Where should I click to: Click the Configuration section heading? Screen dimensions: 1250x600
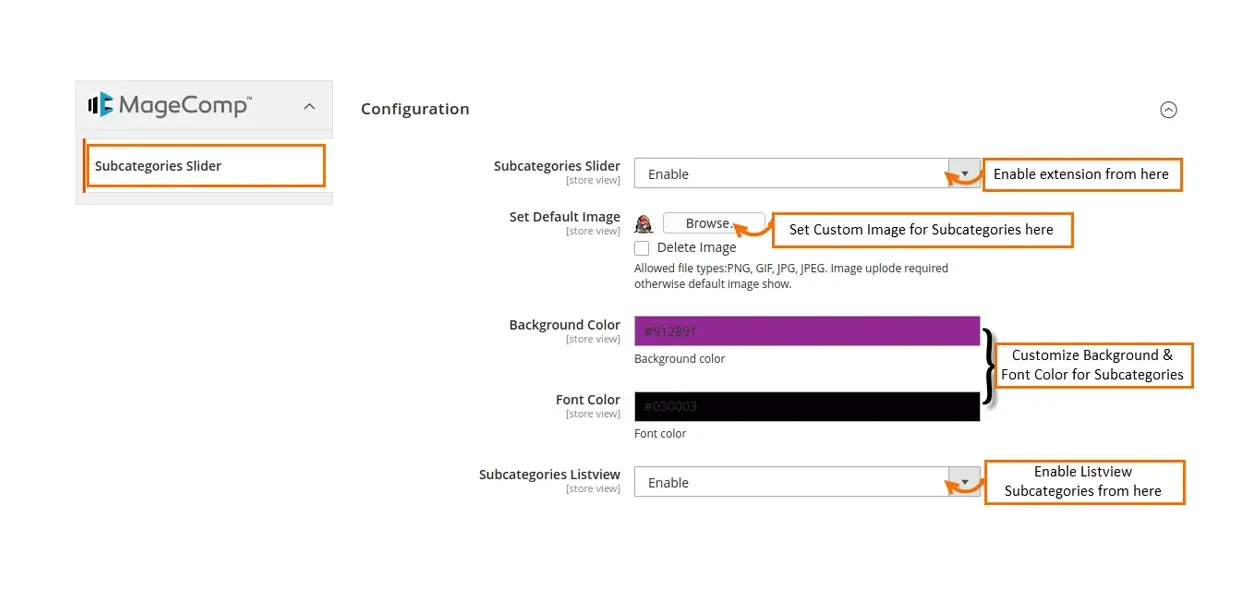click(415, 109)
